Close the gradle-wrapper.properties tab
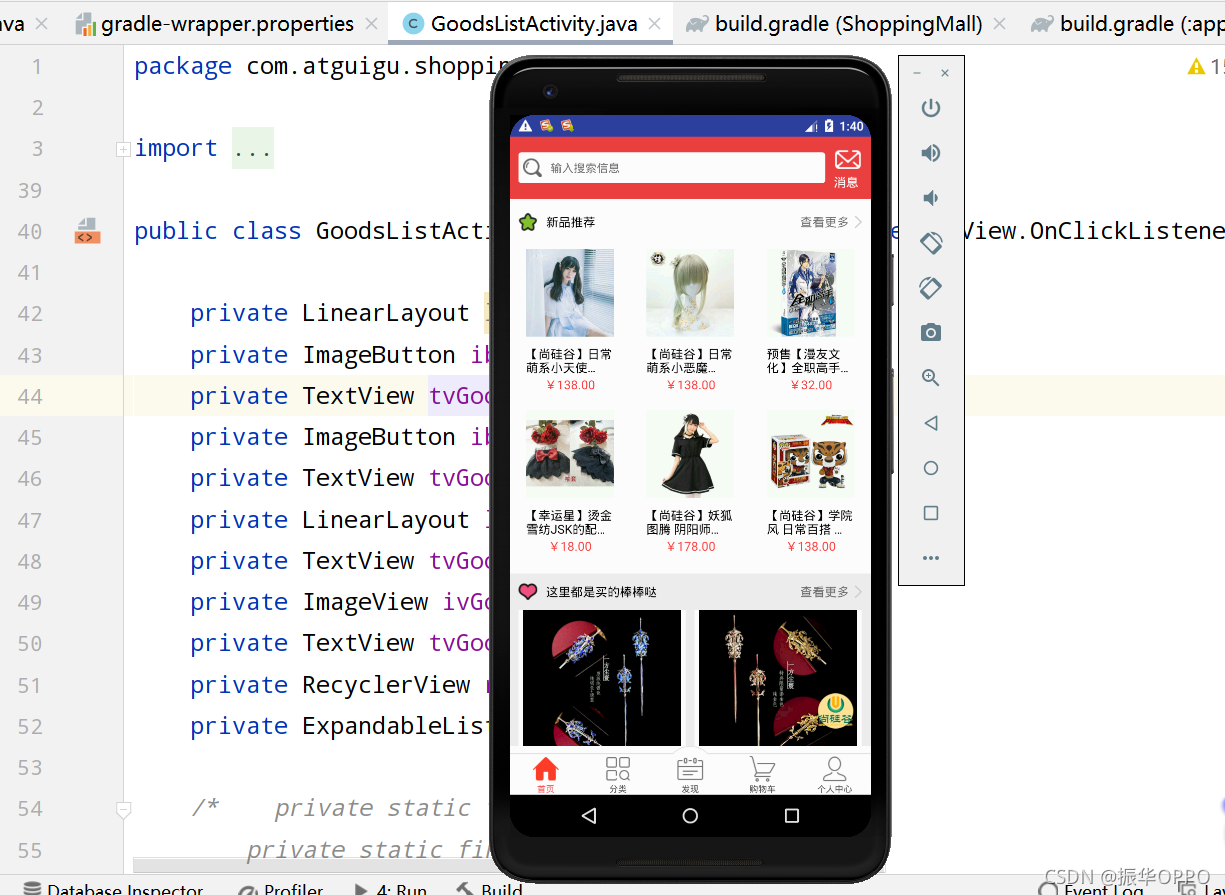This screenshot has width=1225, height=895. point(372,24)
